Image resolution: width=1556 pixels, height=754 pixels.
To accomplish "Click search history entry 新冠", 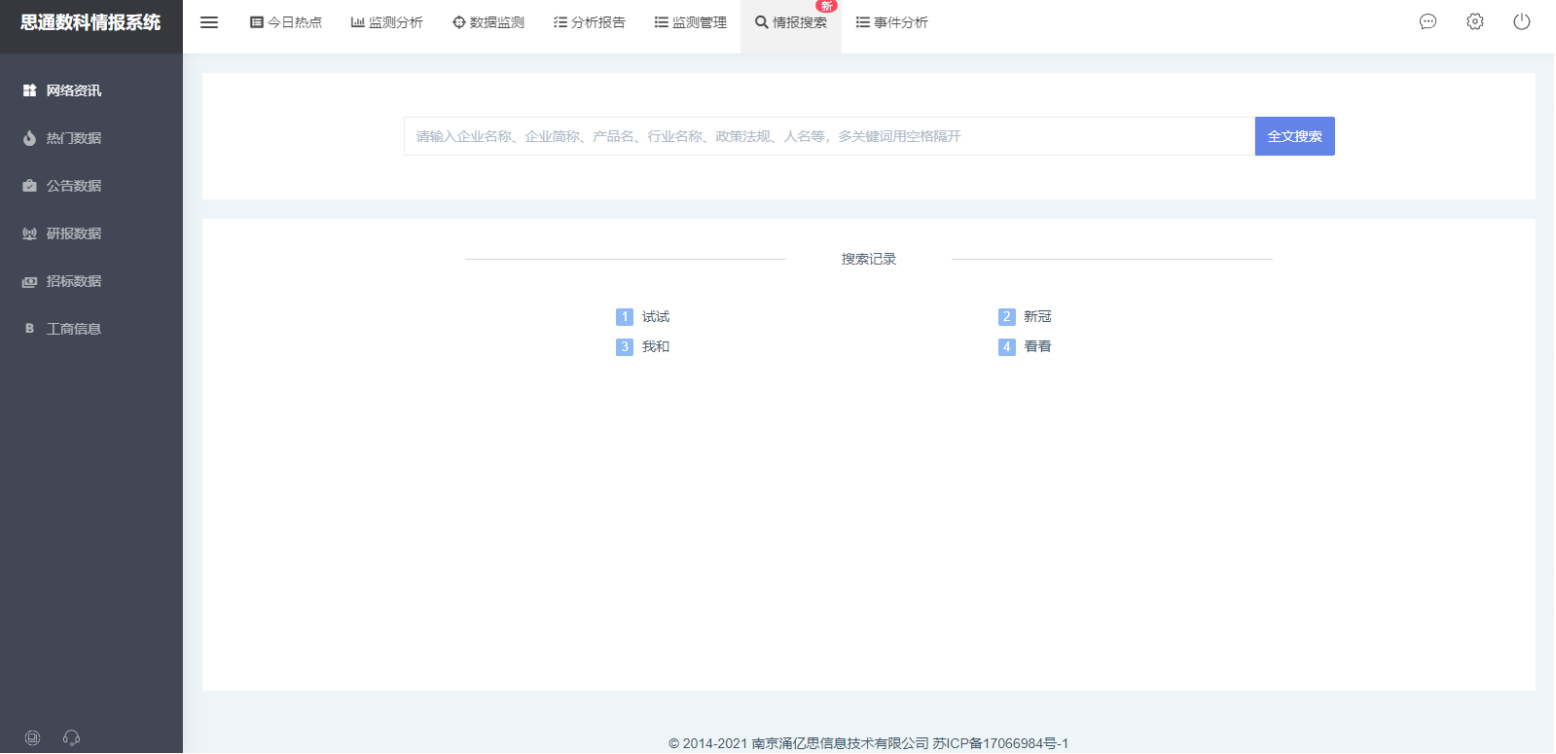I will point(1037,317).
